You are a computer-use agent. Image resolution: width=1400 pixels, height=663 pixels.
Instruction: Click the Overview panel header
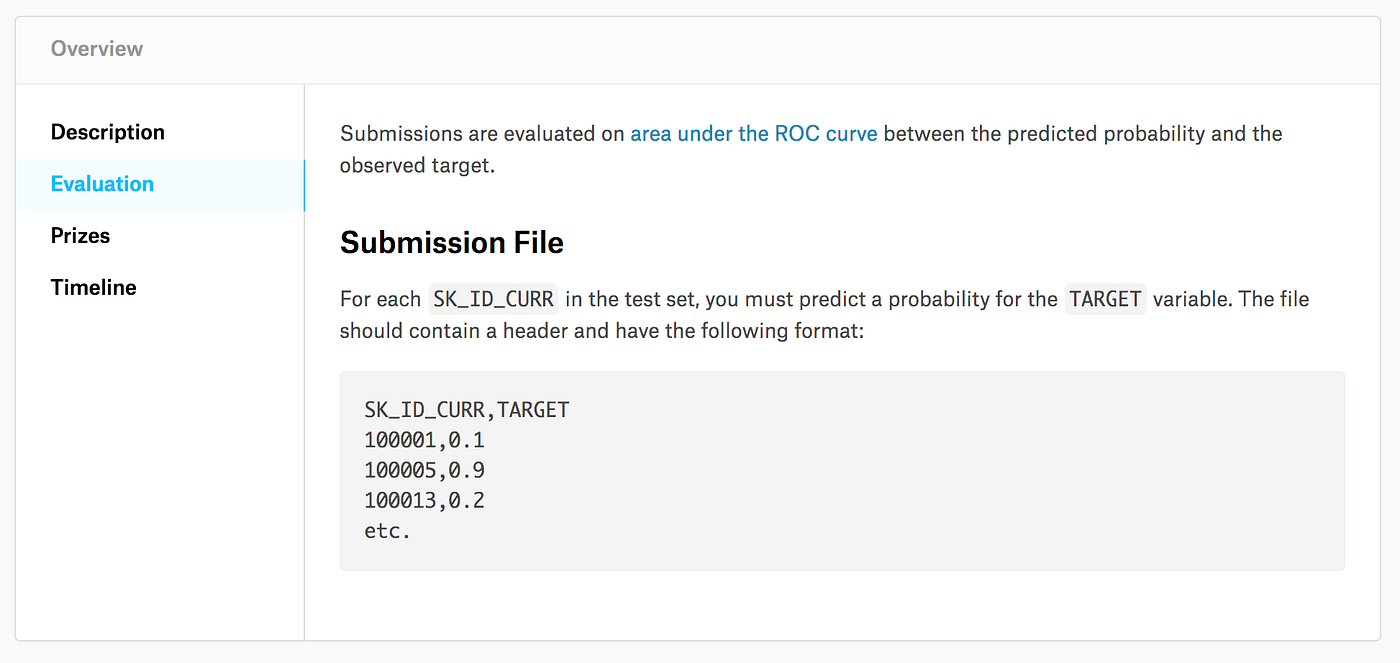pyautogui.click(x=97, y=48)
